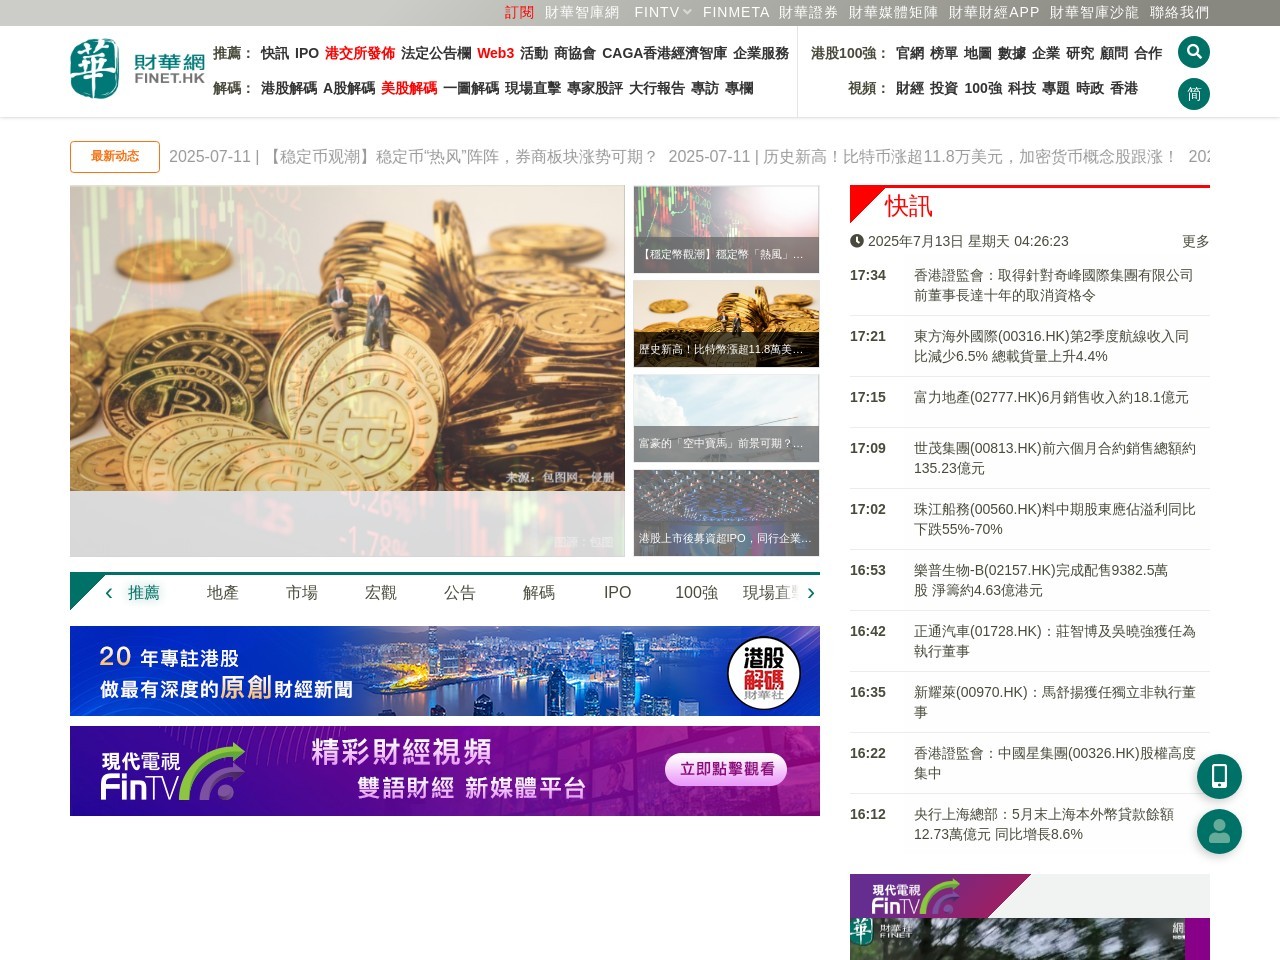
Task: Click right chevron of category tab bar
Action: tap(811, 592)
